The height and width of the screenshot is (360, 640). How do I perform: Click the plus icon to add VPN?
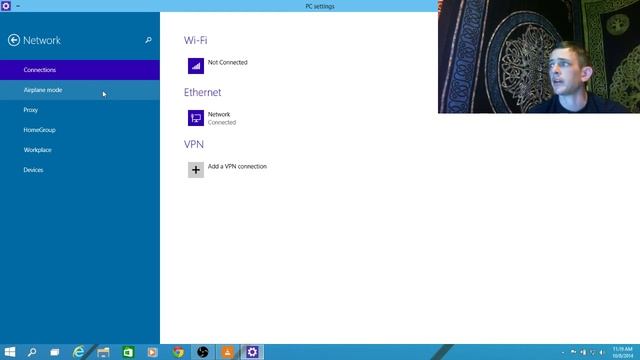click(196, 170)
